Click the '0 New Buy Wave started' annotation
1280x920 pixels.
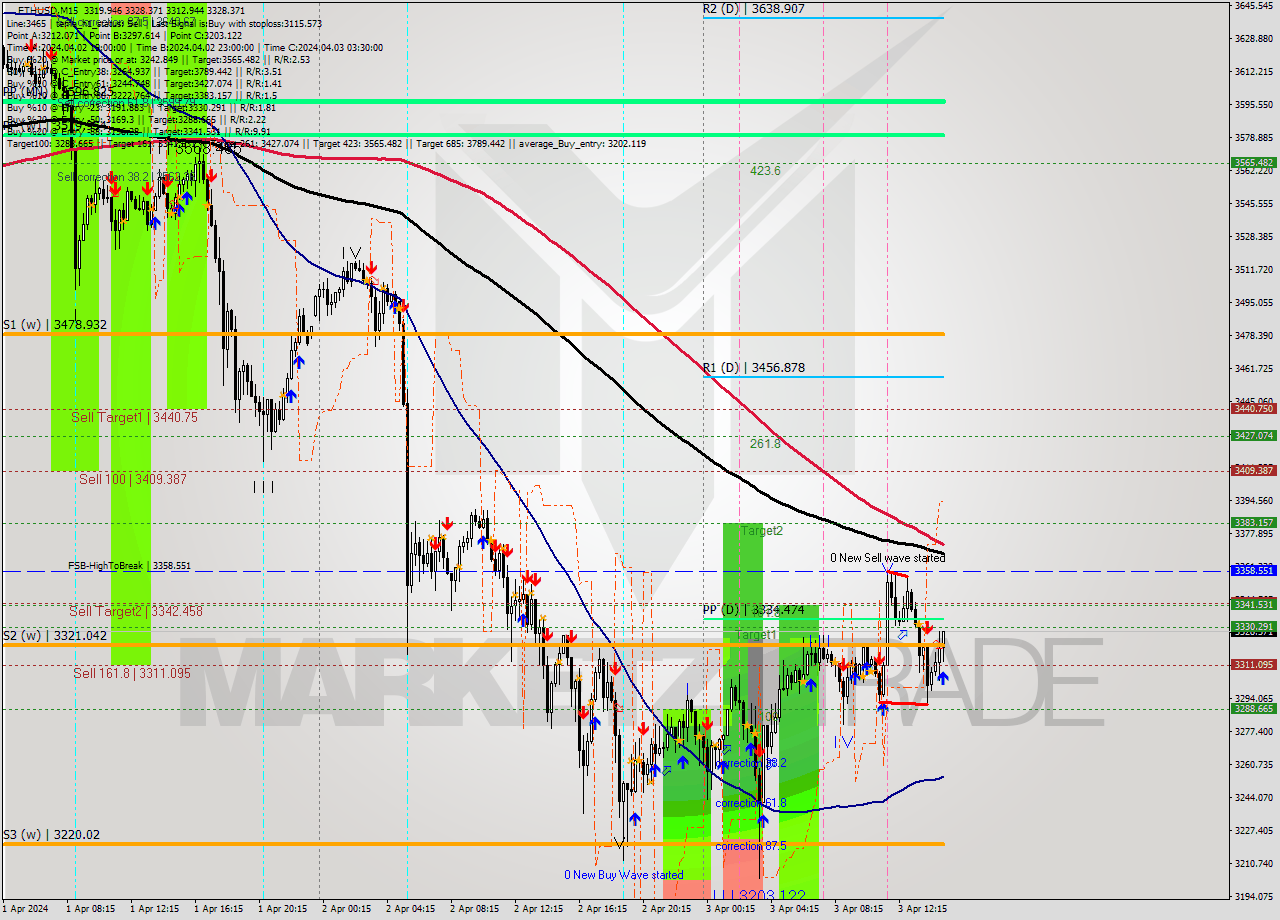[624, 875]
